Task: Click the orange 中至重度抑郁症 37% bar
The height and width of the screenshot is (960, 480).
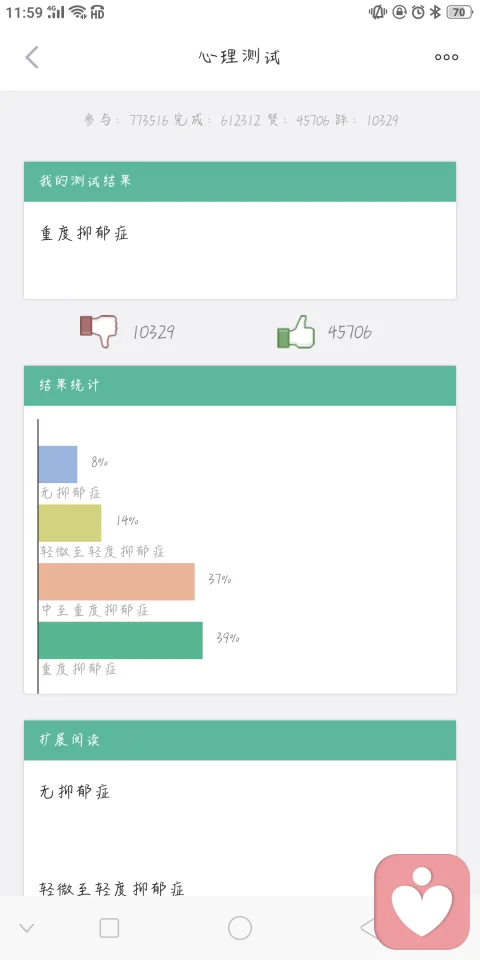Action: [x=116, y=582]
